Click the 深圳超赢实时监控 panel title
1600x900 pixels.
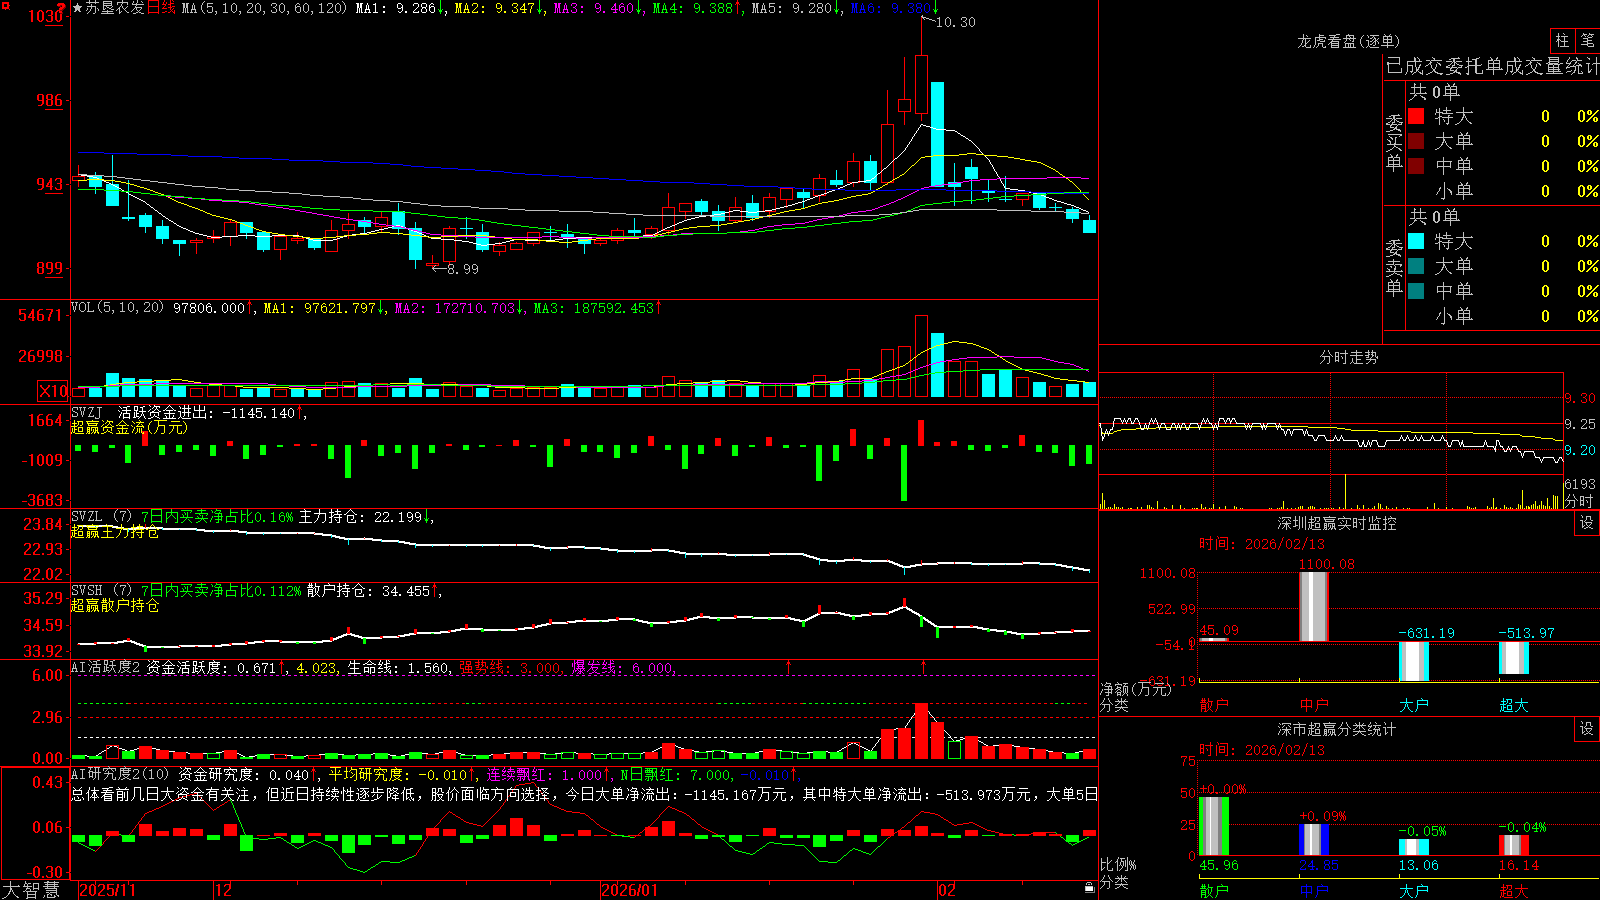pyautogui.click(x=1336, y=523)
